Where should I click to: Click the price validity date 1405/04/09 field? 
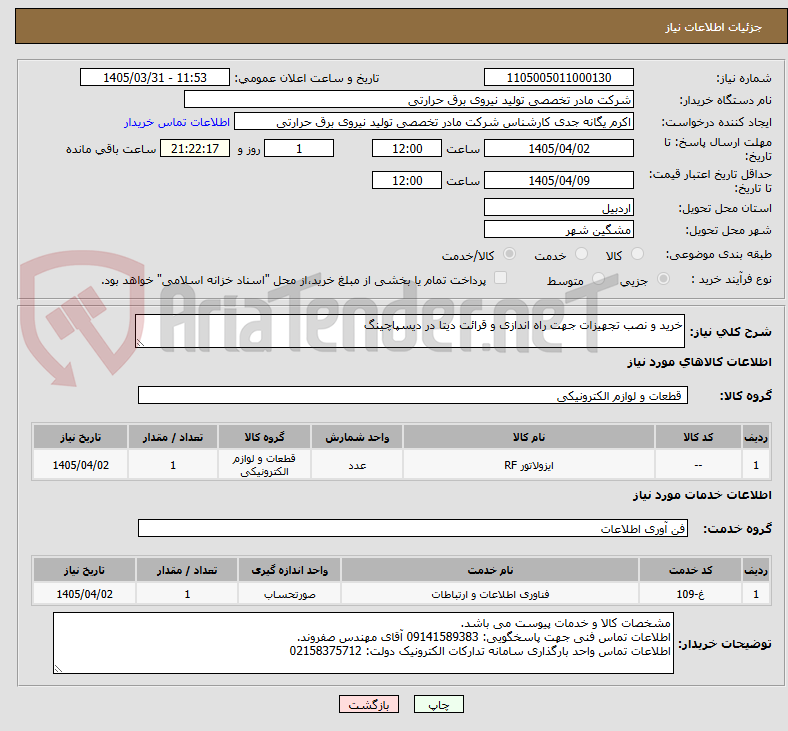click(x=559, y=180)
